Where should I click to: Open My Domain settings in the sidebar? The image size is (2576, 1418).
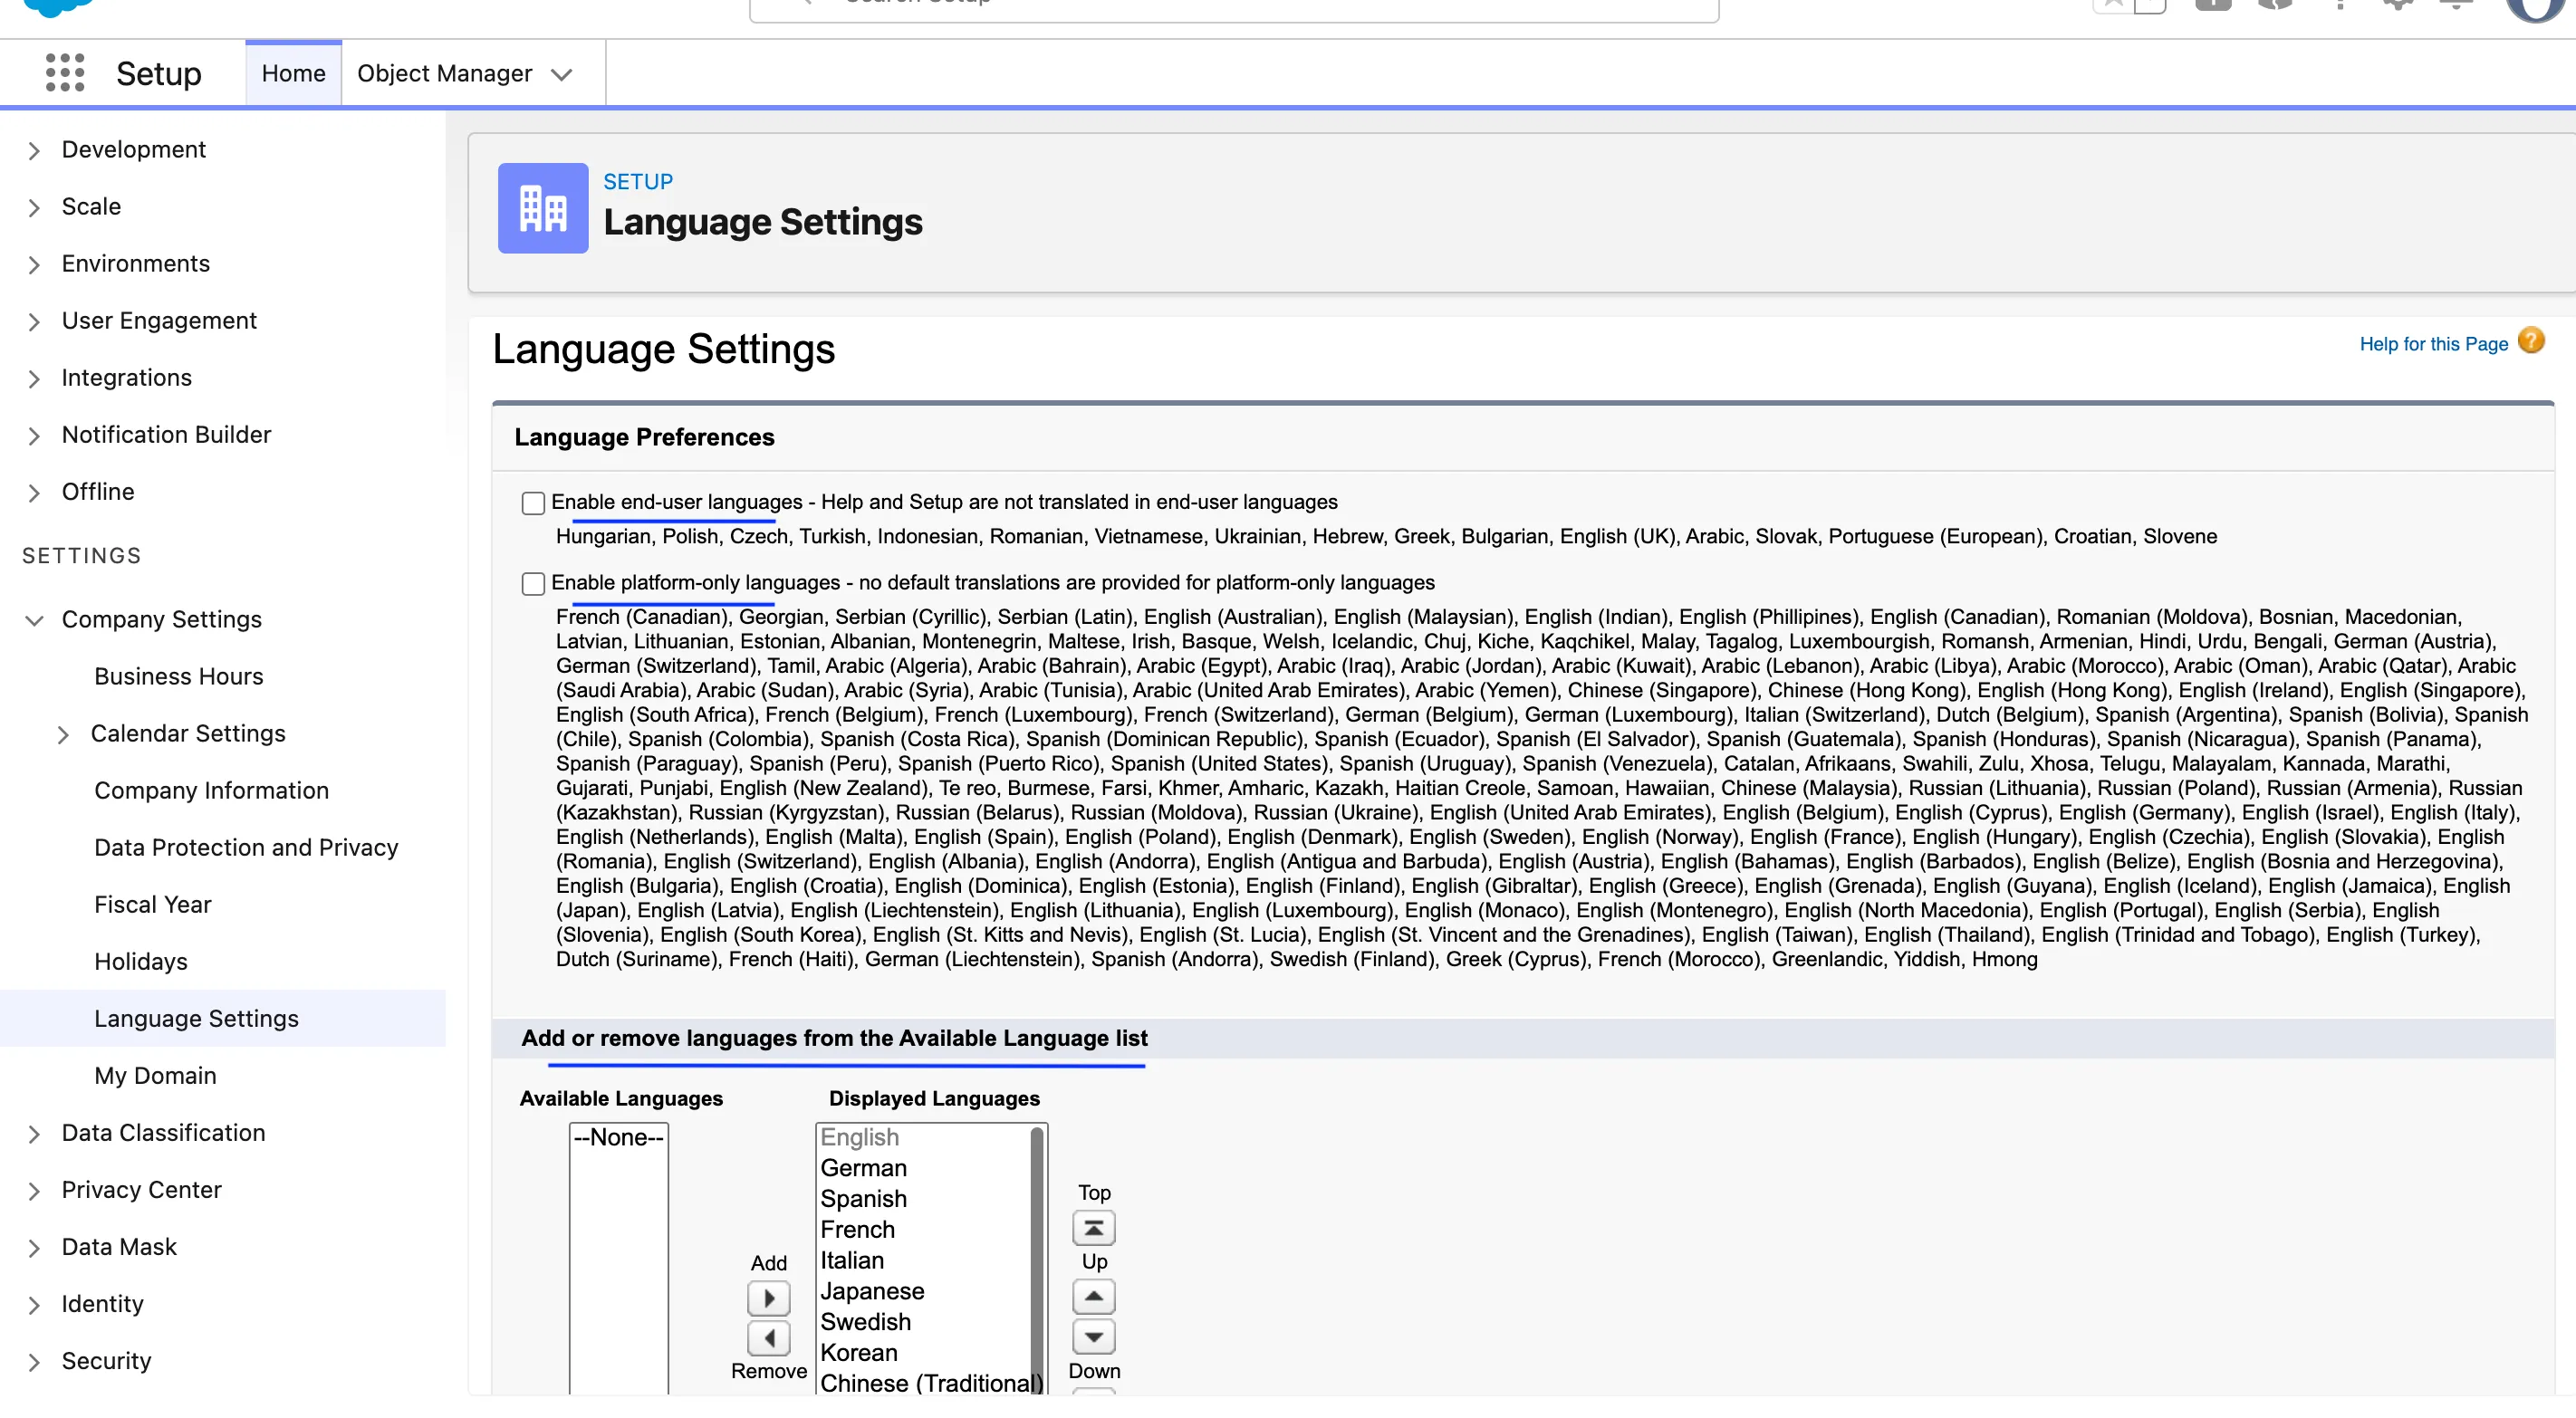click(155, 1075)
